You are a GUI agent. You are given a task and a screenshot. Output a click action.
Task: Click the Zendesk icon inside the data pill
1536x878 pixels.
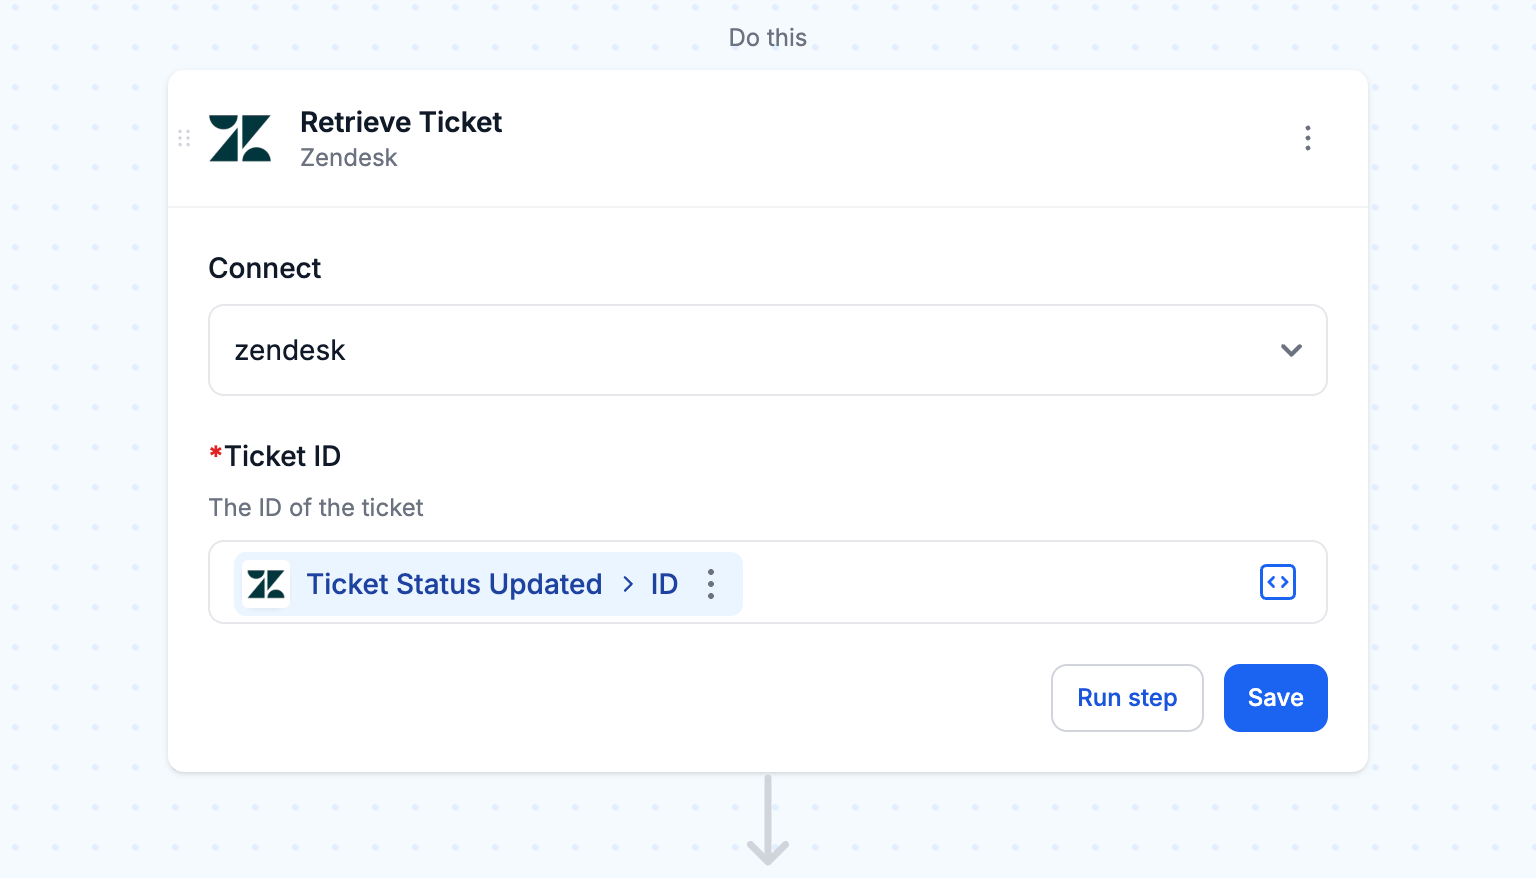[x=266, y=584]
